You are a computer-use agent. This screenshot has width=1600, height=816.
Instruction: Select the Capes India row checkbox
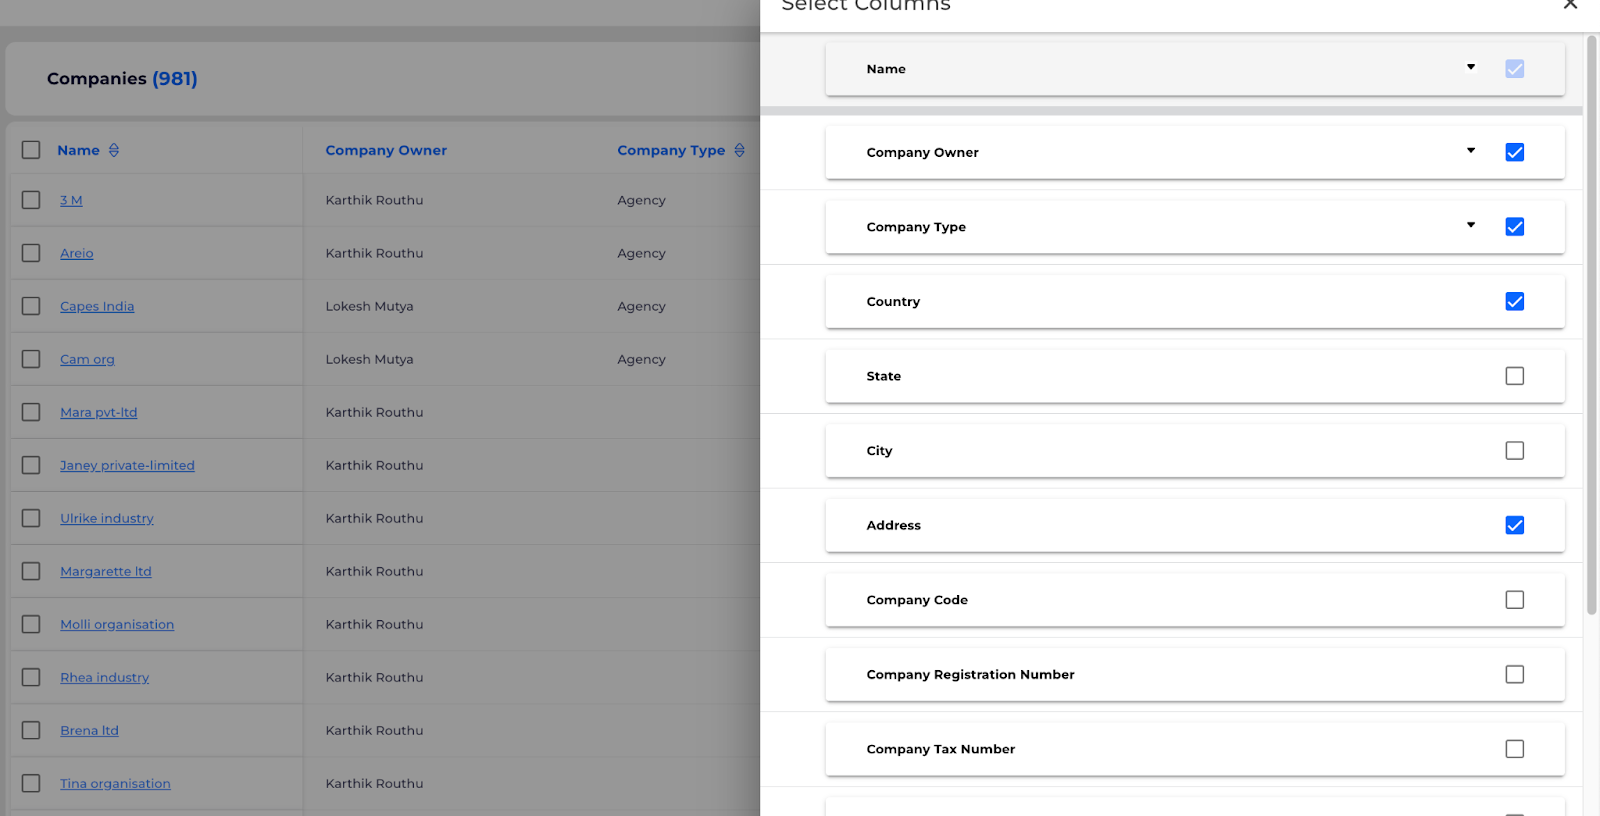(31, 306)
